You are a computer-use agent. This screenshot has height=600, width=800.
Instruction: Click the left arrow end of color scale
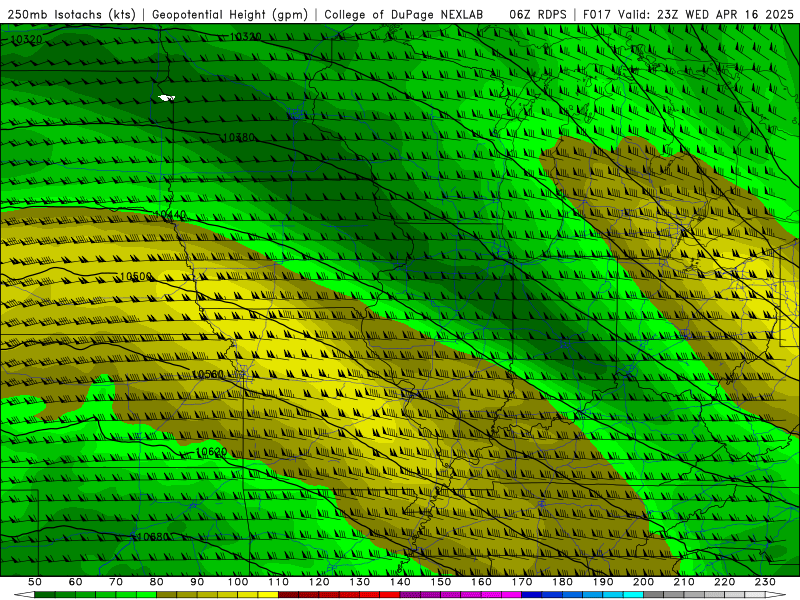24,595
